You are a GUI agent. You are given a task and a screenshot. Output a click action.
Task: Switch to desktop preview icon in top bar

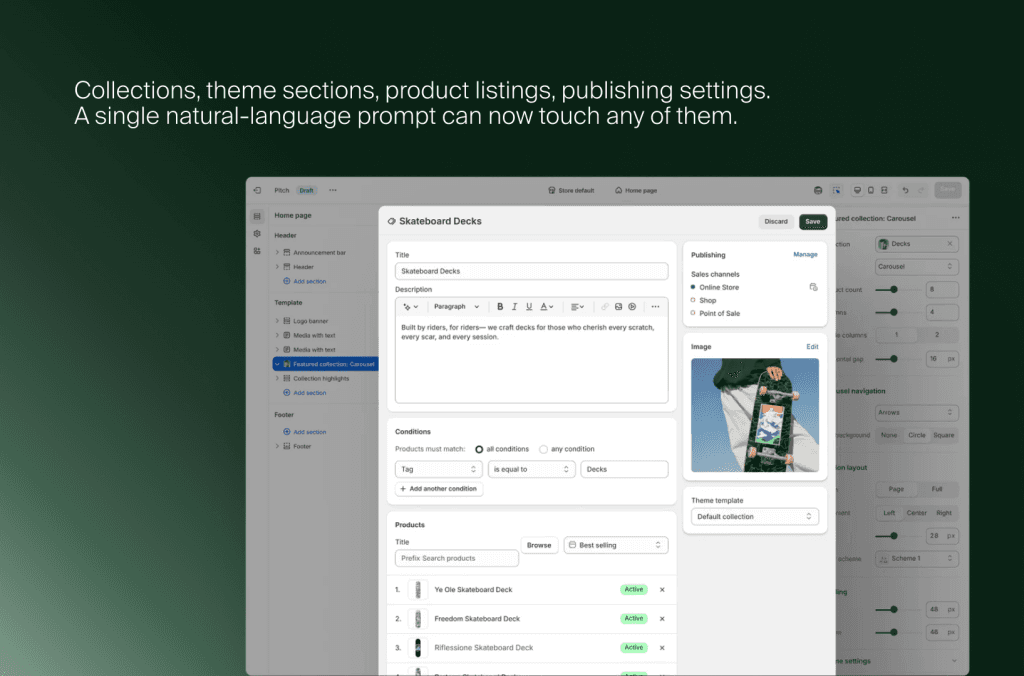pyautogui.click(x=857, y=190)
